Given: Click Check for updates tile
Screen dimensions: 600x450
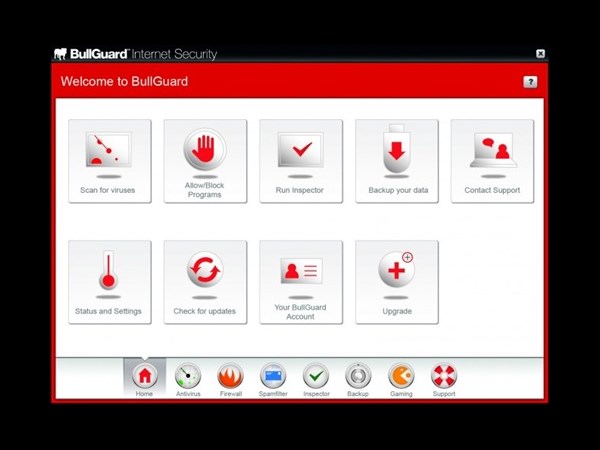Looking at the screenshot, I should pos(204,281).
